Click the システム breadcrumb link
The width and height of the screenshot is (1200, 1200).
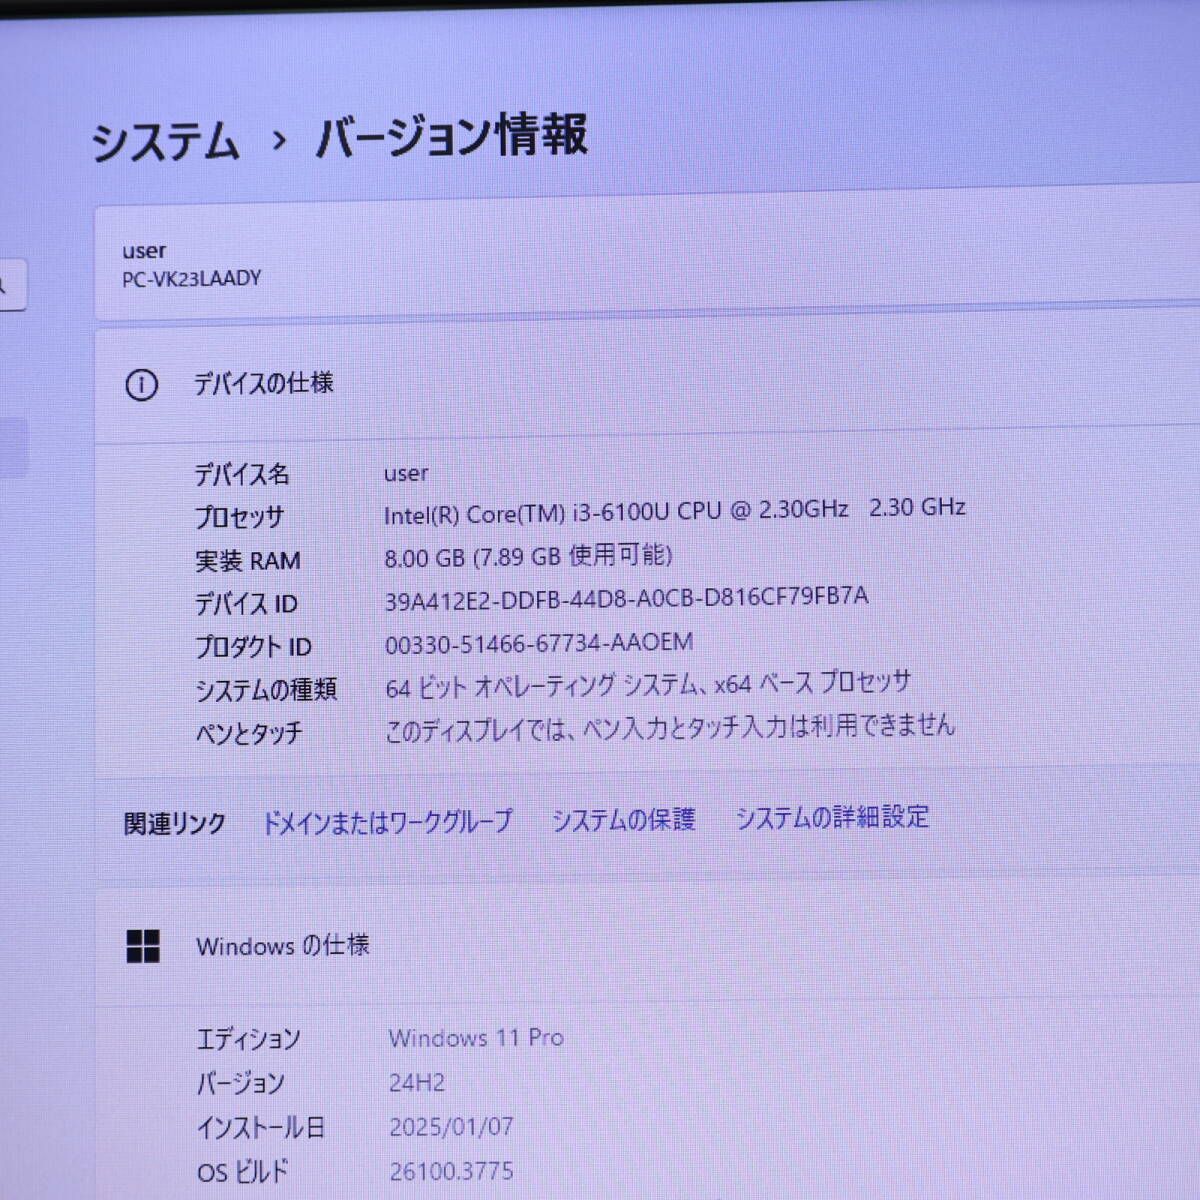[x=166, y=141]
